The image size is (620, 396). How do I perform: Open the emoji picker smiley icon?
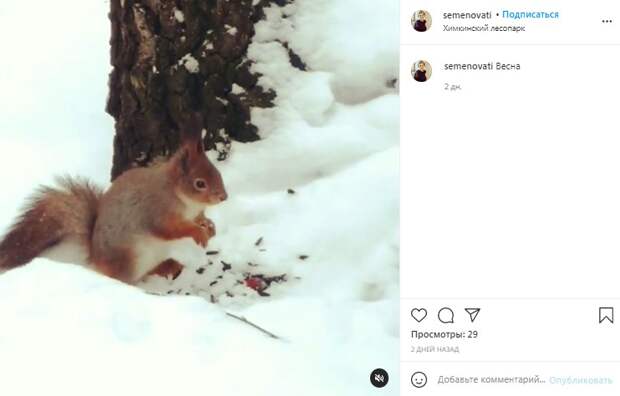(x=419, y=380)
